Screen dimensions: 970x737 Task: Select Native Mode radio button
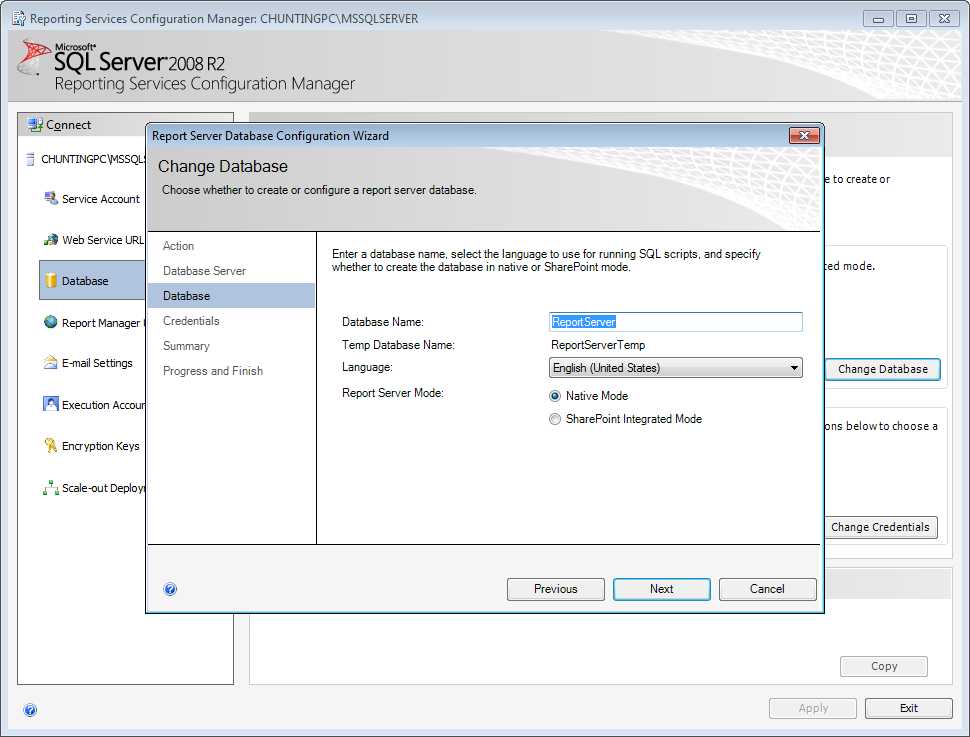(555, 396)
